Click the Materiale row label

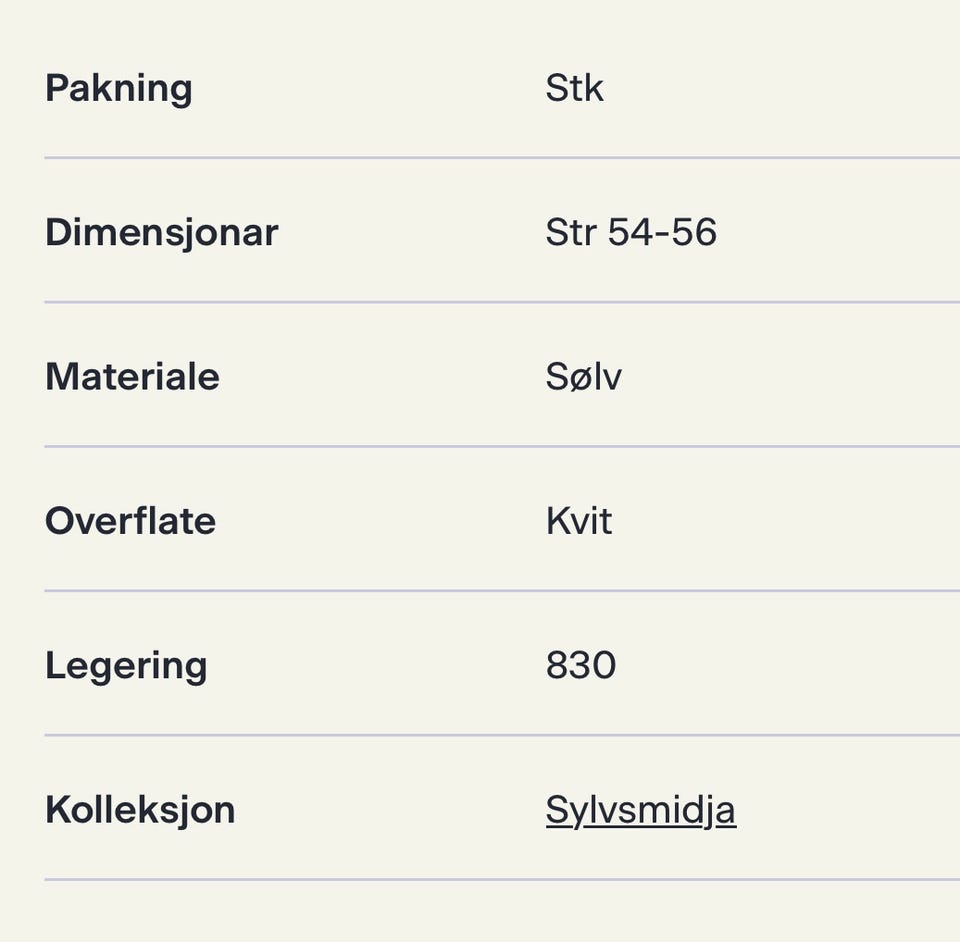click(x=132, y=376)
